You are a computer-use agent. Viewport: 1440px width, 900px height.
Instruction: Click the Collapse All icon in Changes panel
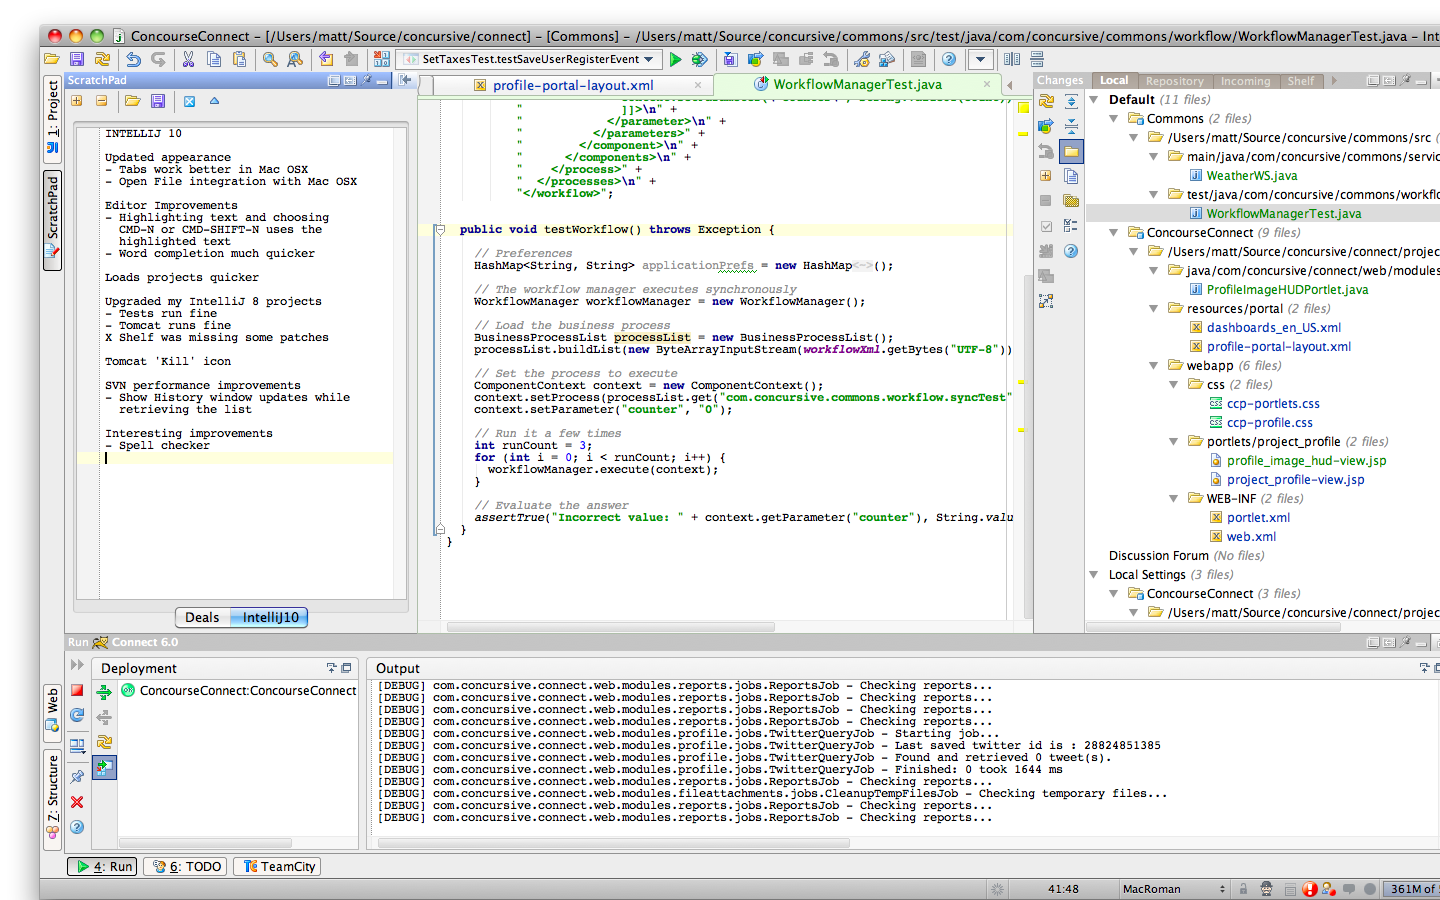point(1071,126)
